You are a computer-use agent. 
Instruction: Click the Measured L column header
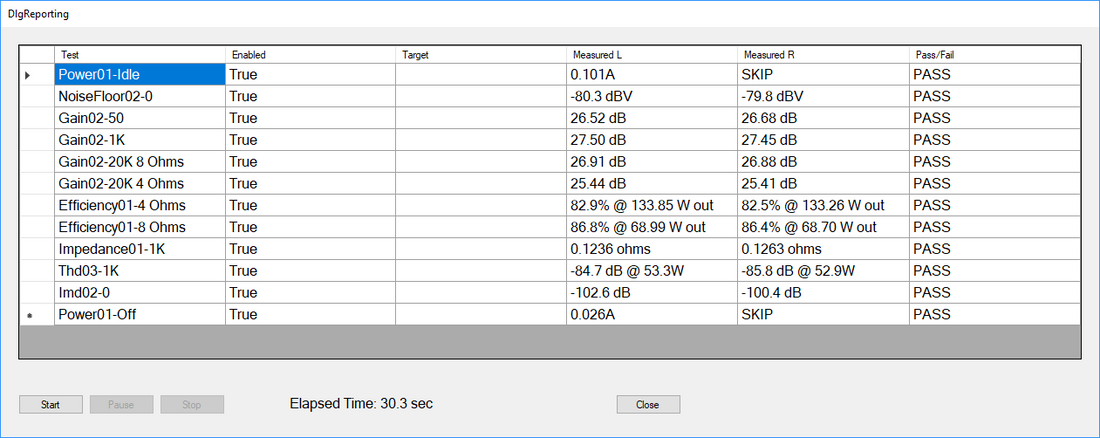[x=650, y=55]
